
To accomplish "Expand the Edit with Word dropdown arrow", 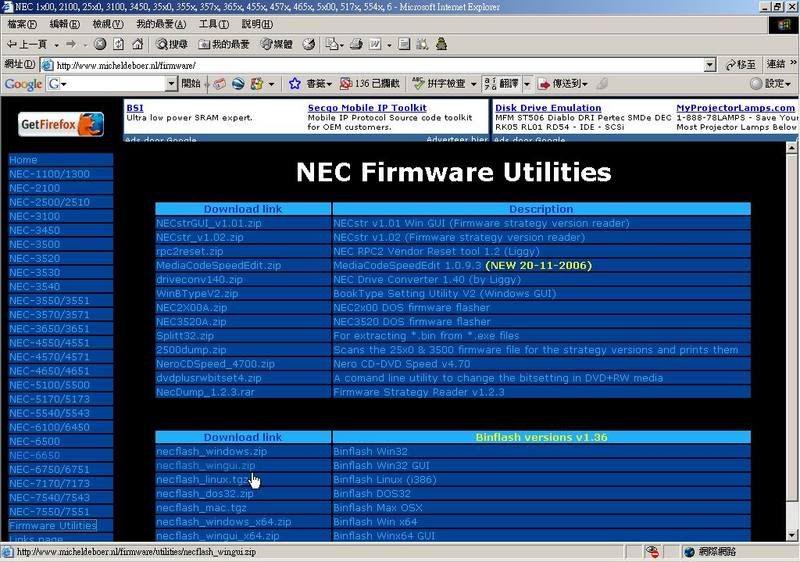I will 389,45.
